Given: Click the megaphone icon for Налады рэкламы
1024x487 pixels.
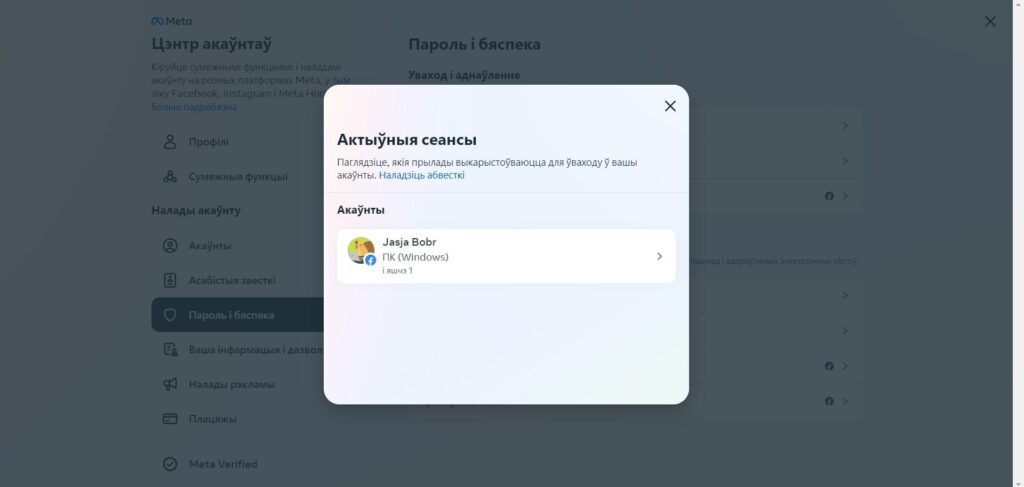Looking at the screenshot, I should pyautogui.click(x=170, y=384).
